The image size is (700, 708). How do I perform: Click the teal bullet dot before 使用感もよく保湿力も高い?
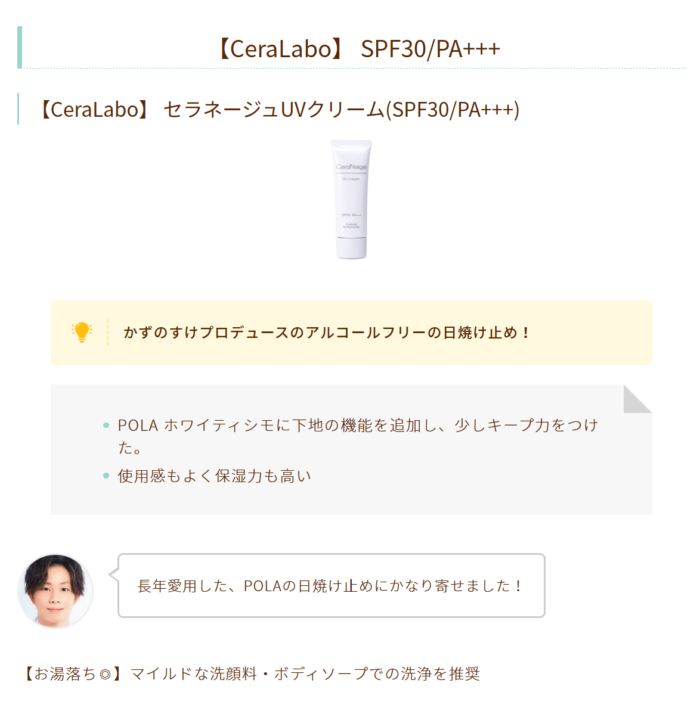pos(106,476)
